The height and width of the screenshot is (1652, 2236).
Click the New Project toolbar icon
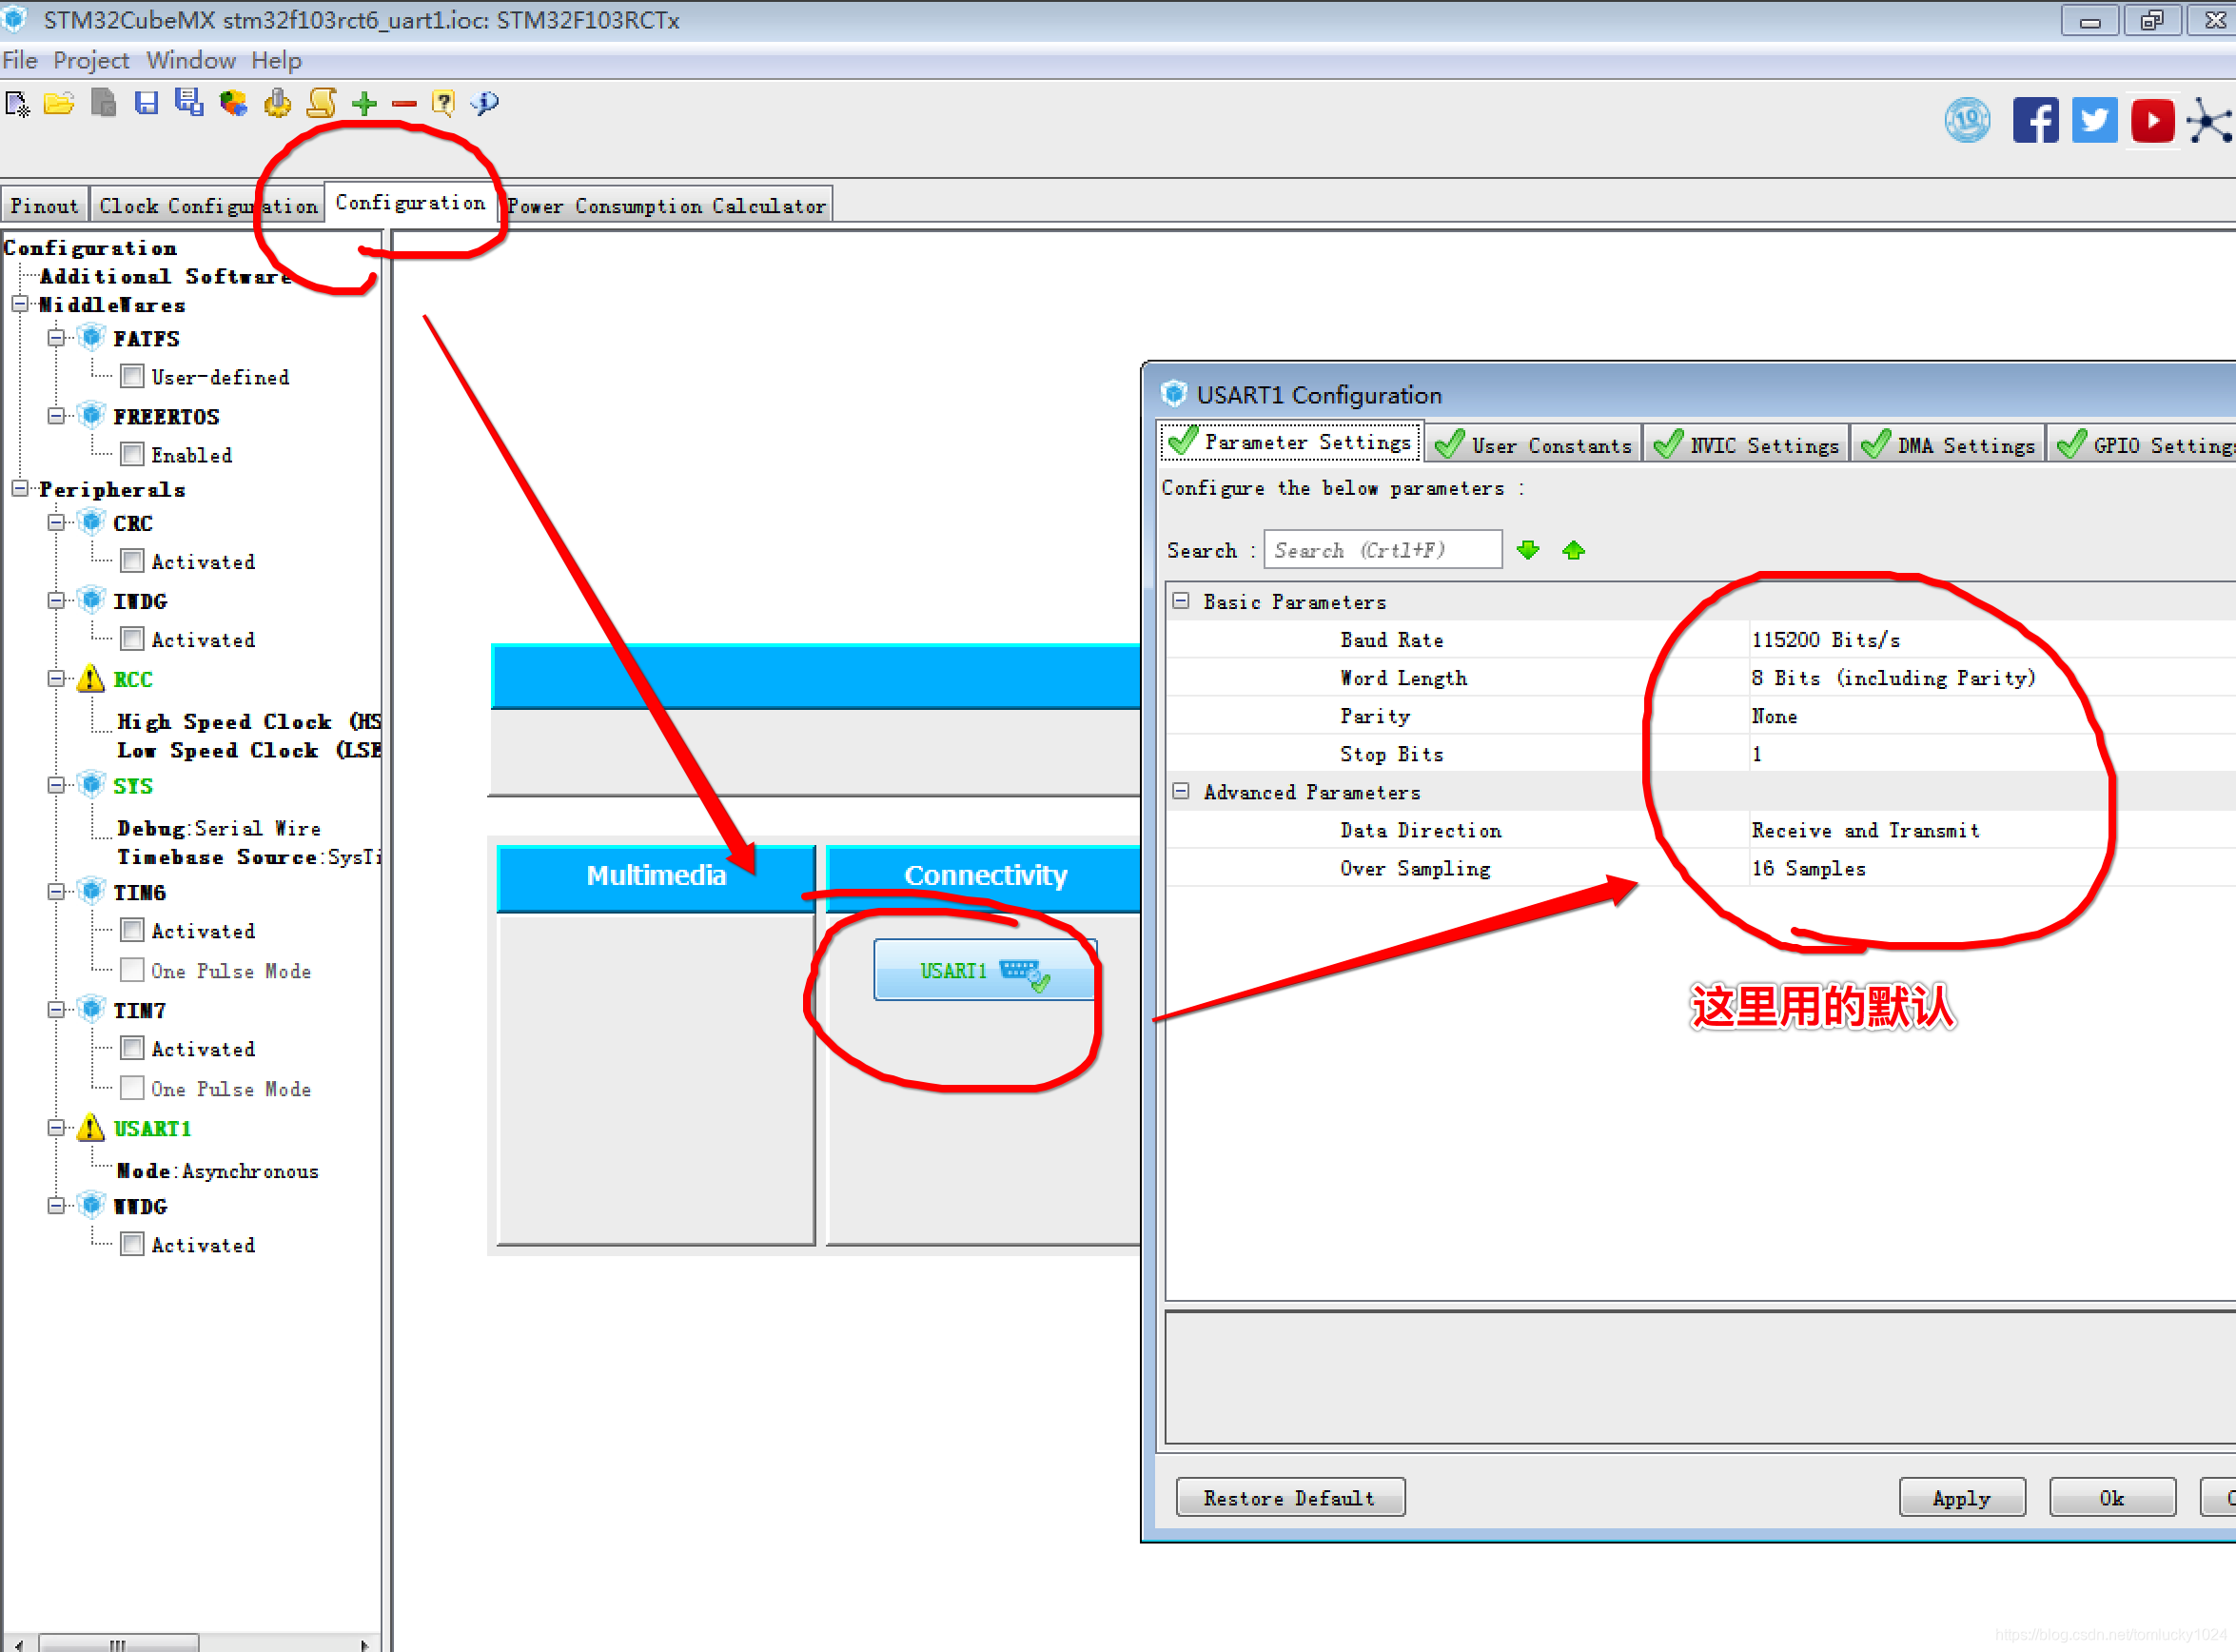[17, 103]
